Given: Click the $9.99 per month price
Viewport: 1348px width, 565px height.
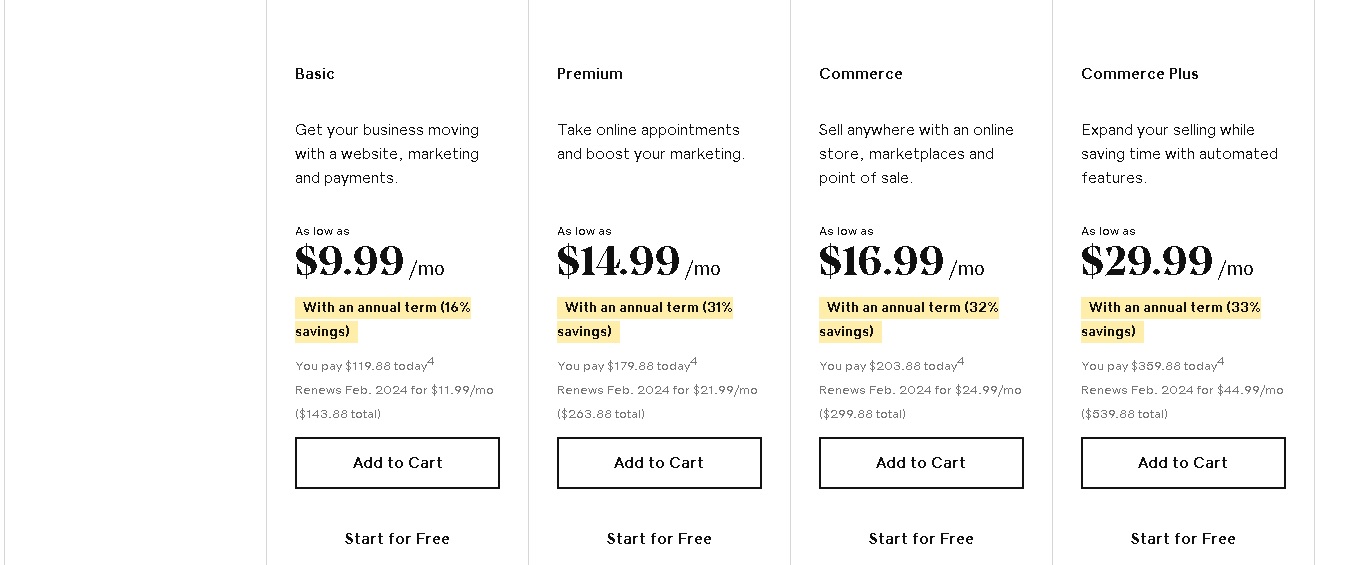Looking at the screenshot, I should (x=370, y=262).
